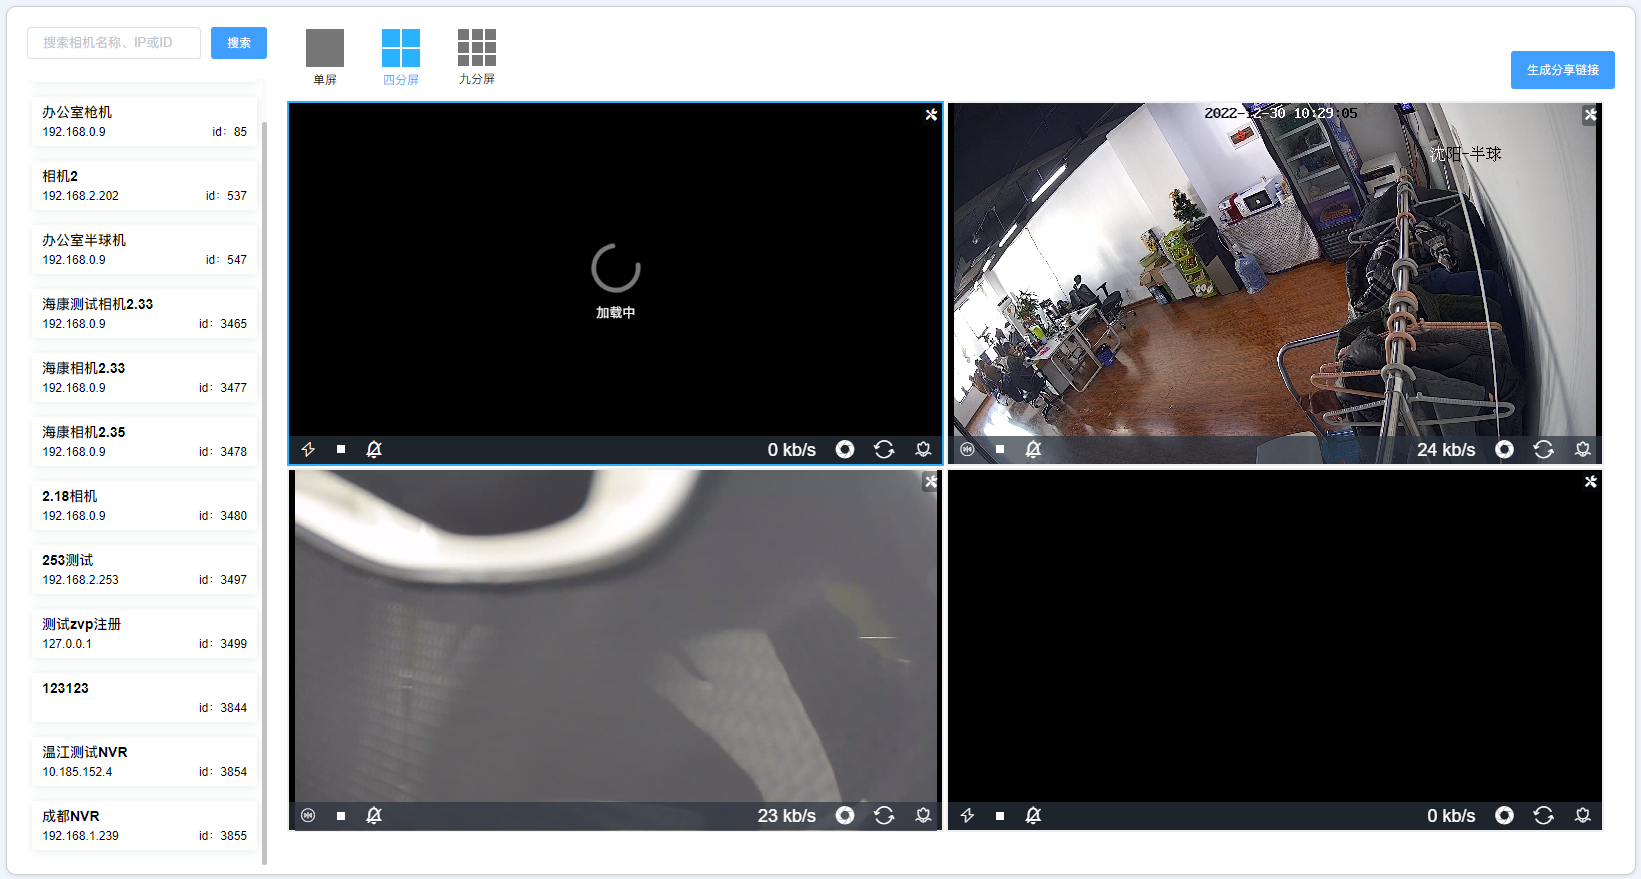This screenshot has height=879, width=1641.
Task: Switch to 单屏 single-screen layout
Action: click(x=325, y=56)
